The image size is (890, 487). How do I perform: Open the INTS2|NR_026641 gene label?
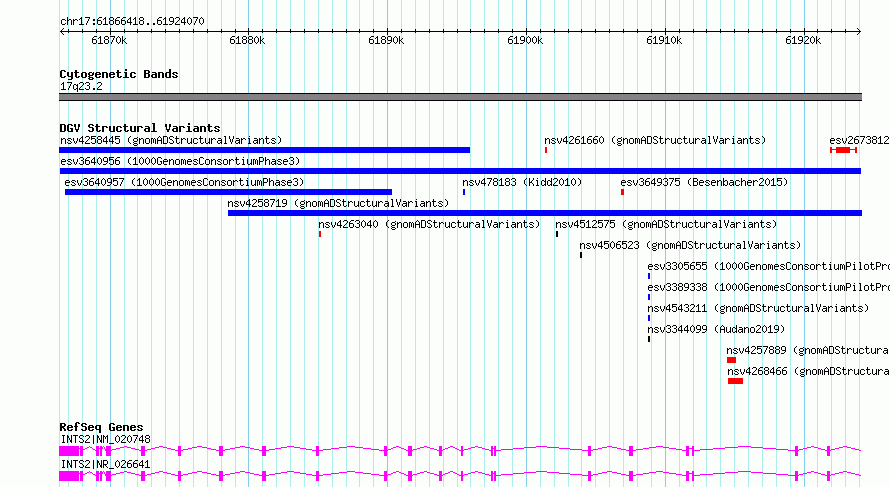(x=106, y=464)
